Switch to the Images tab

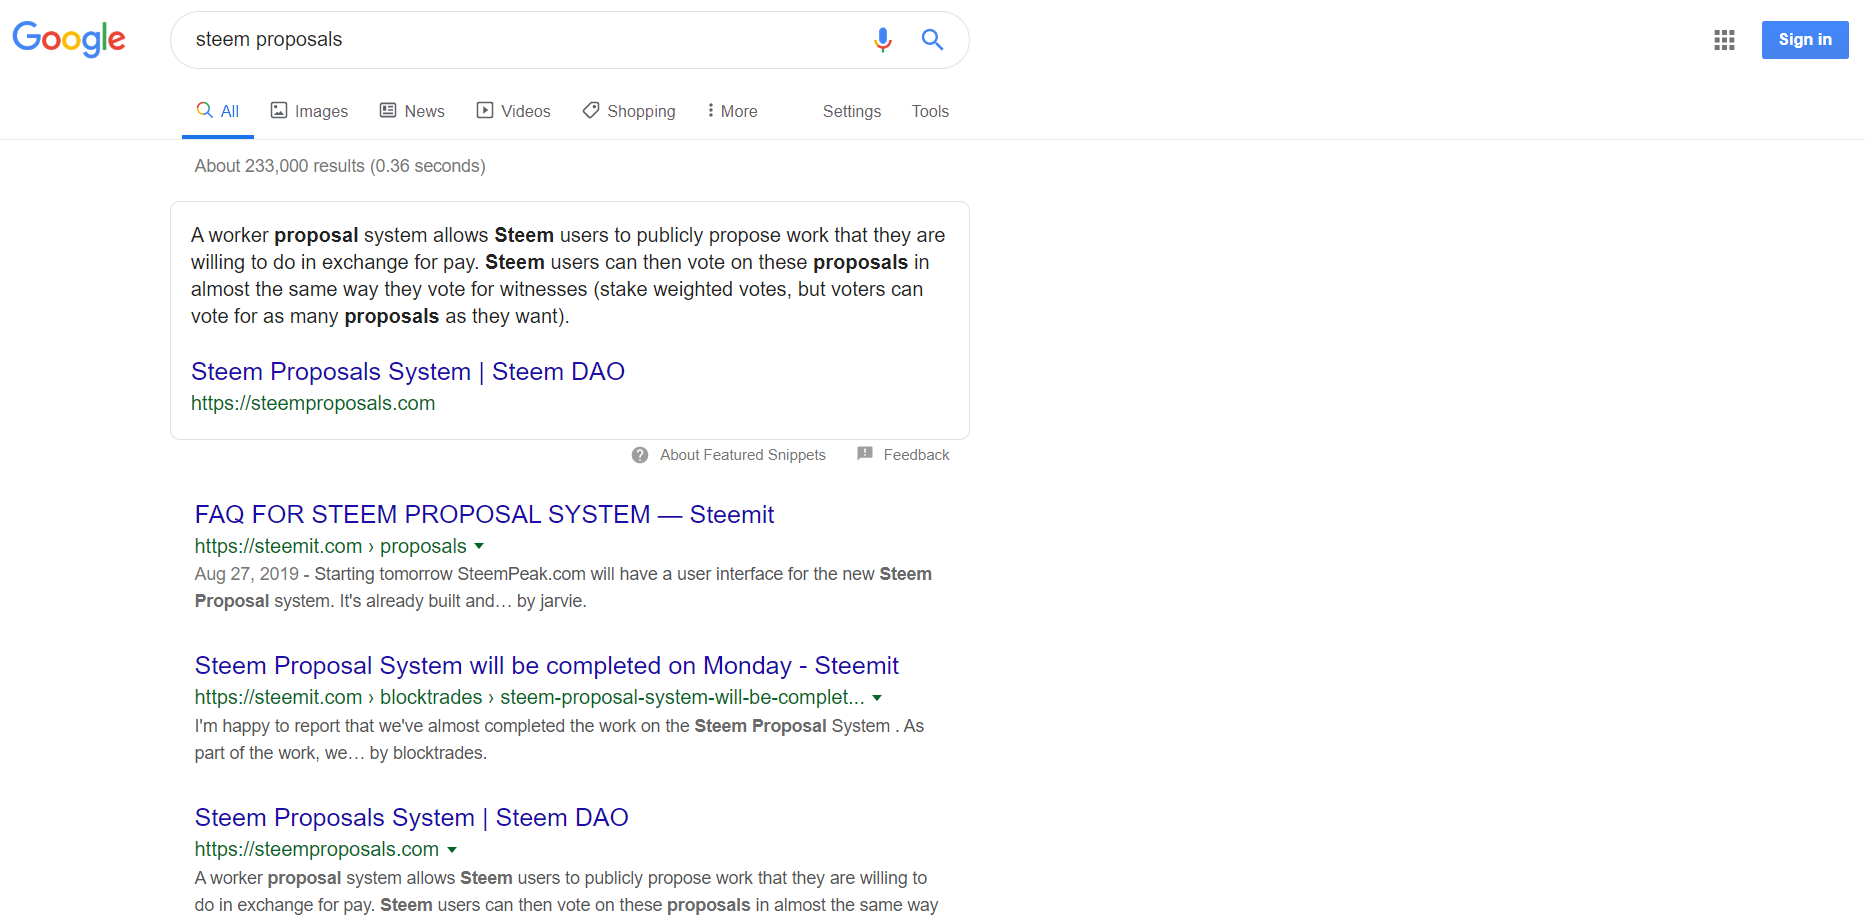click(x=309, y=111)
